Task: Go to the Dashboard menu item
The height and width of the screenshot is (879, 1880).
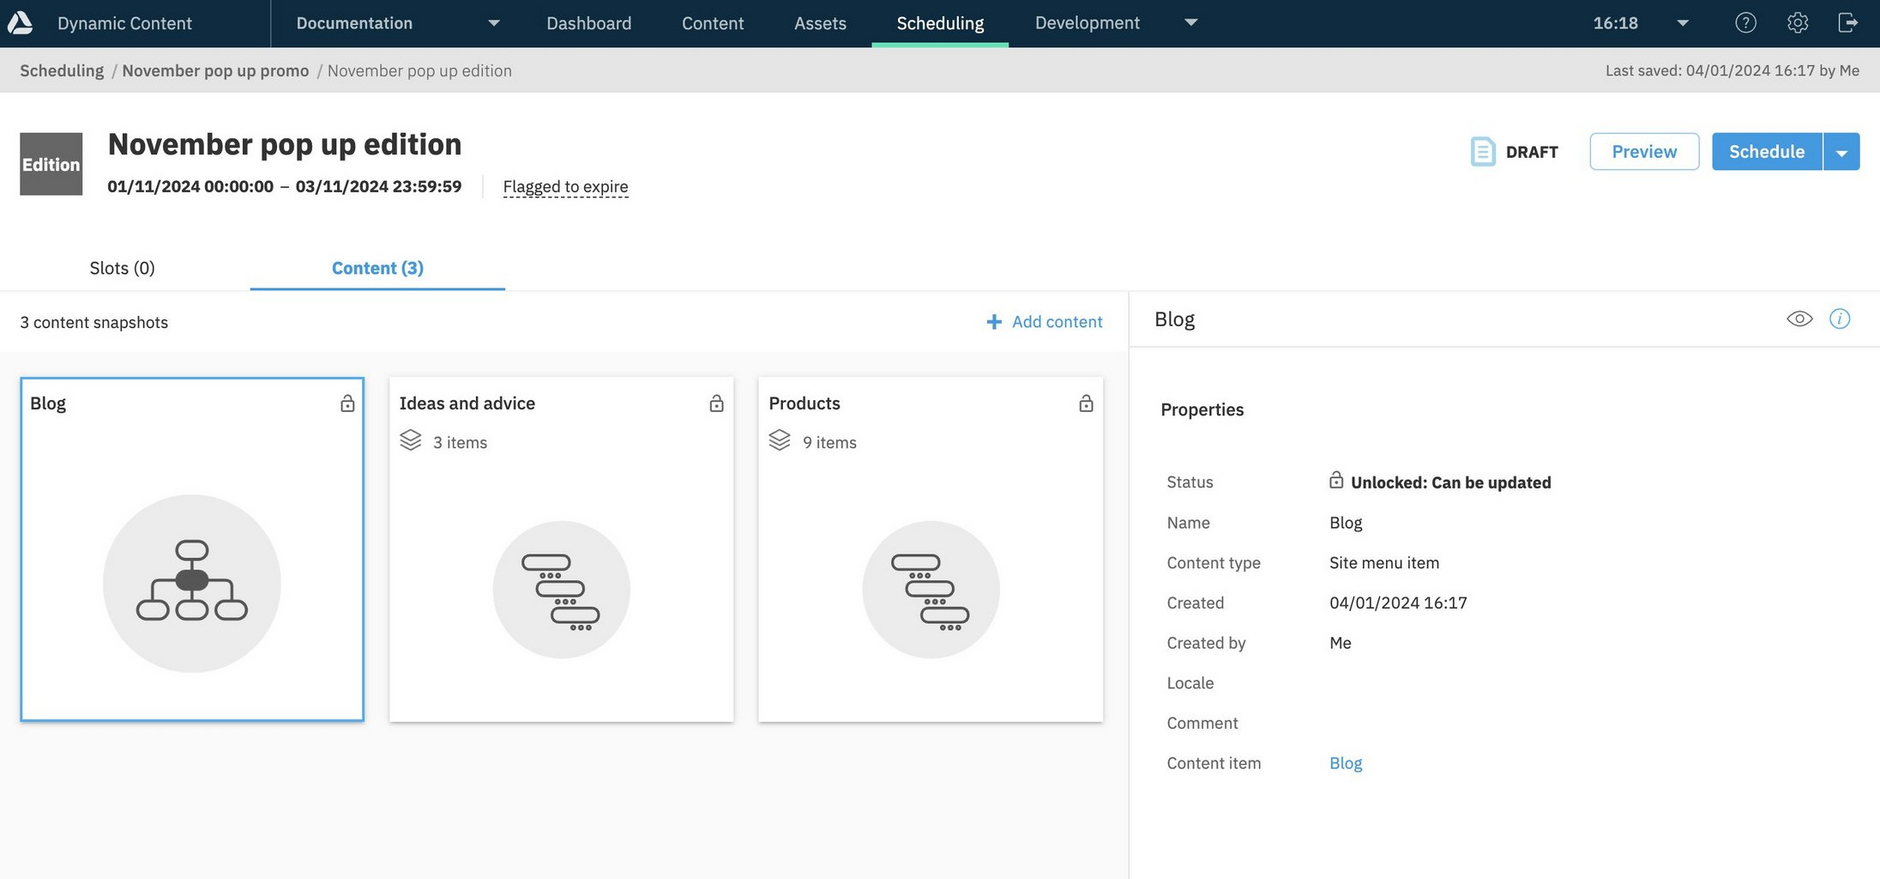Action: point(588,23)
